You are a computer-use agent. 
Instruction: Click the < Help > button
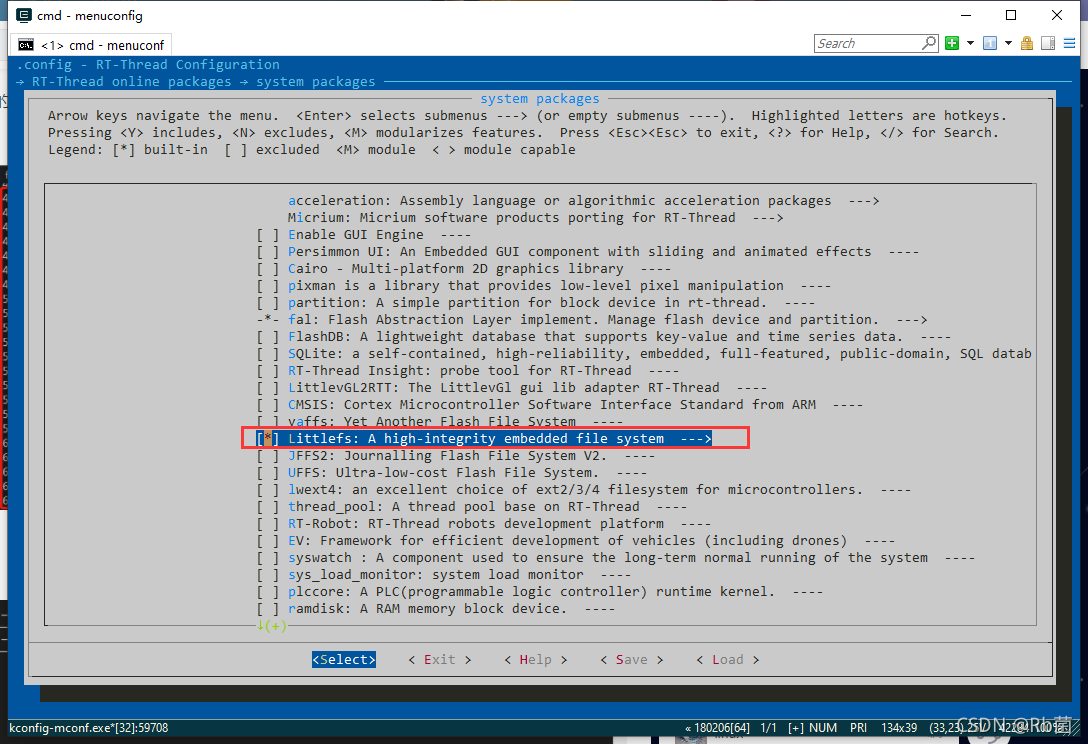point(536,660)
